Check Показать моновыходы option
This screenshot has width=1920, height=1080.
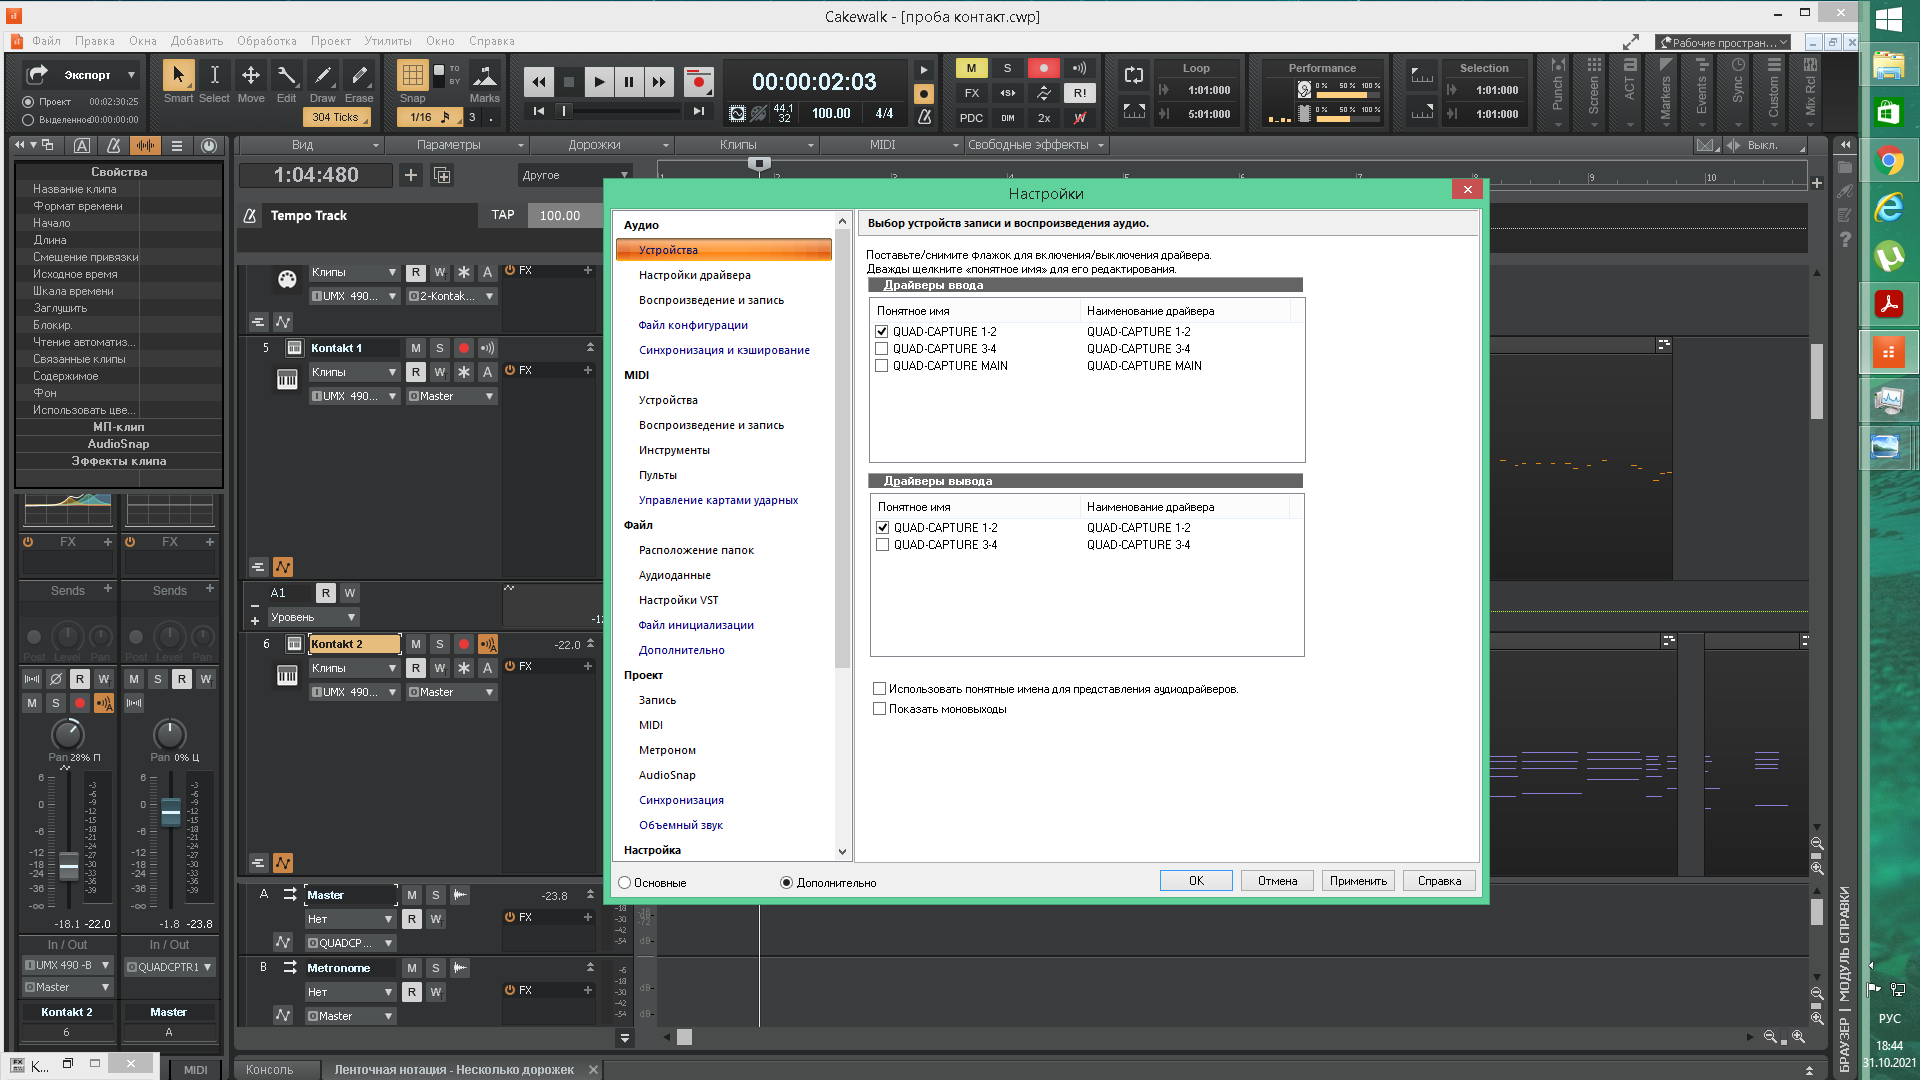(x=879, y=709)
